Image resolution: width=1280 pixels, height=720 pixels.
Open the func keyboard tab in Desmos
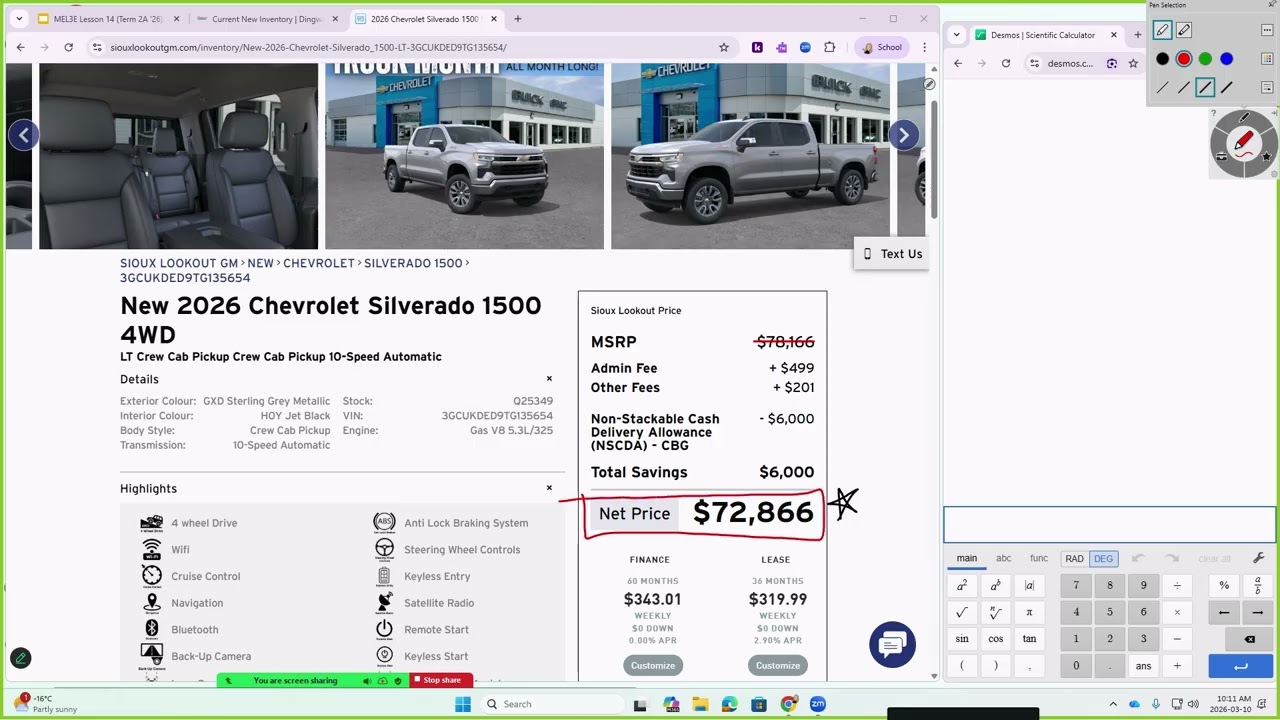click(1039, 559)
